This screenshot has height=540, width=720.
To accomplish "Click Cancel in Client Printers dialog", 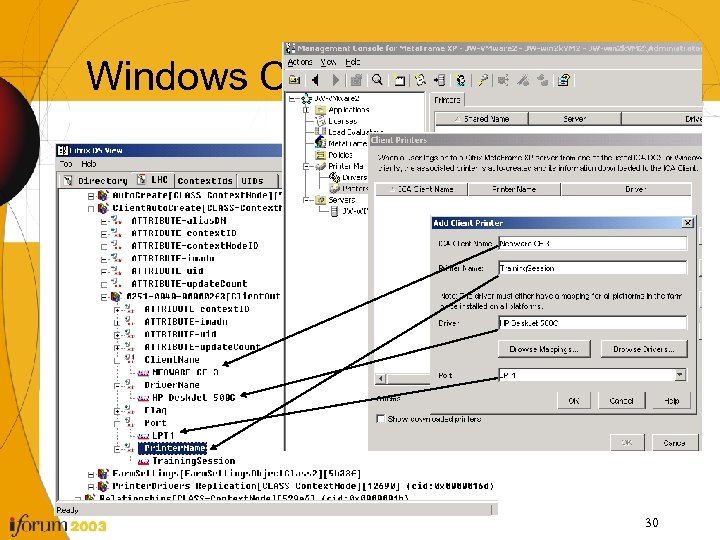I will coord(674,443).
